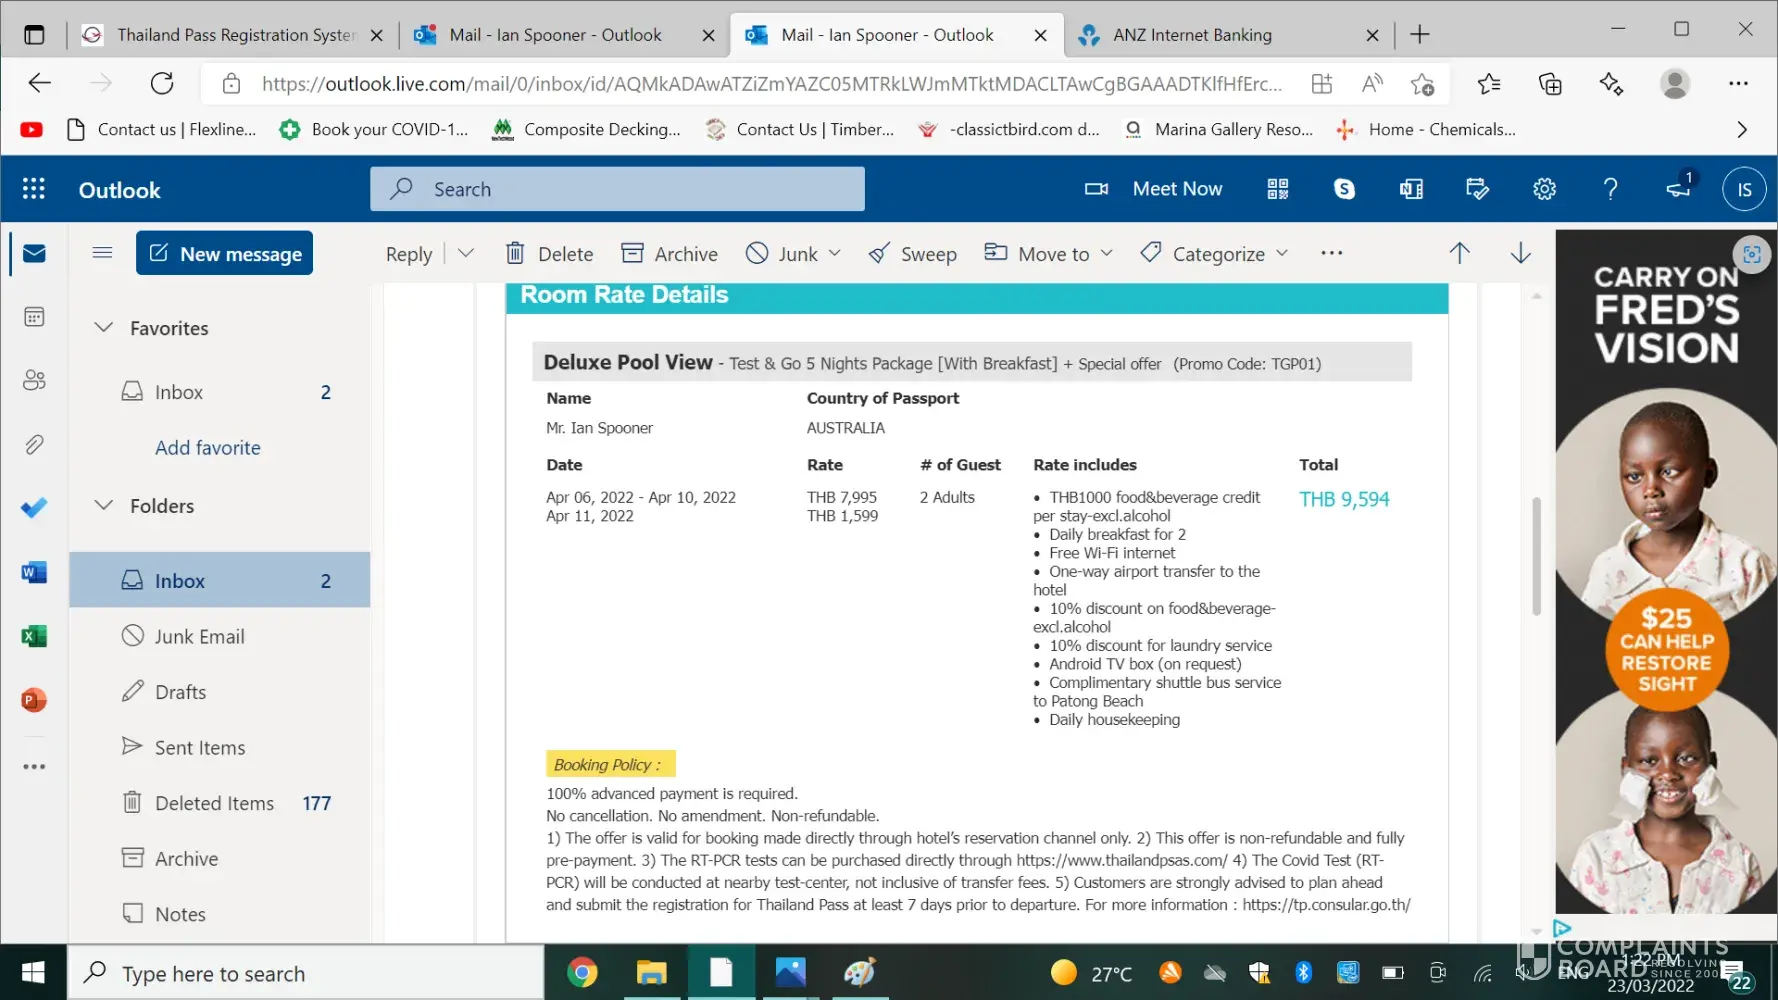Collapse the Folders section
The width and height of the screenshot is (1778, 1000).
(x=104, y=506)
